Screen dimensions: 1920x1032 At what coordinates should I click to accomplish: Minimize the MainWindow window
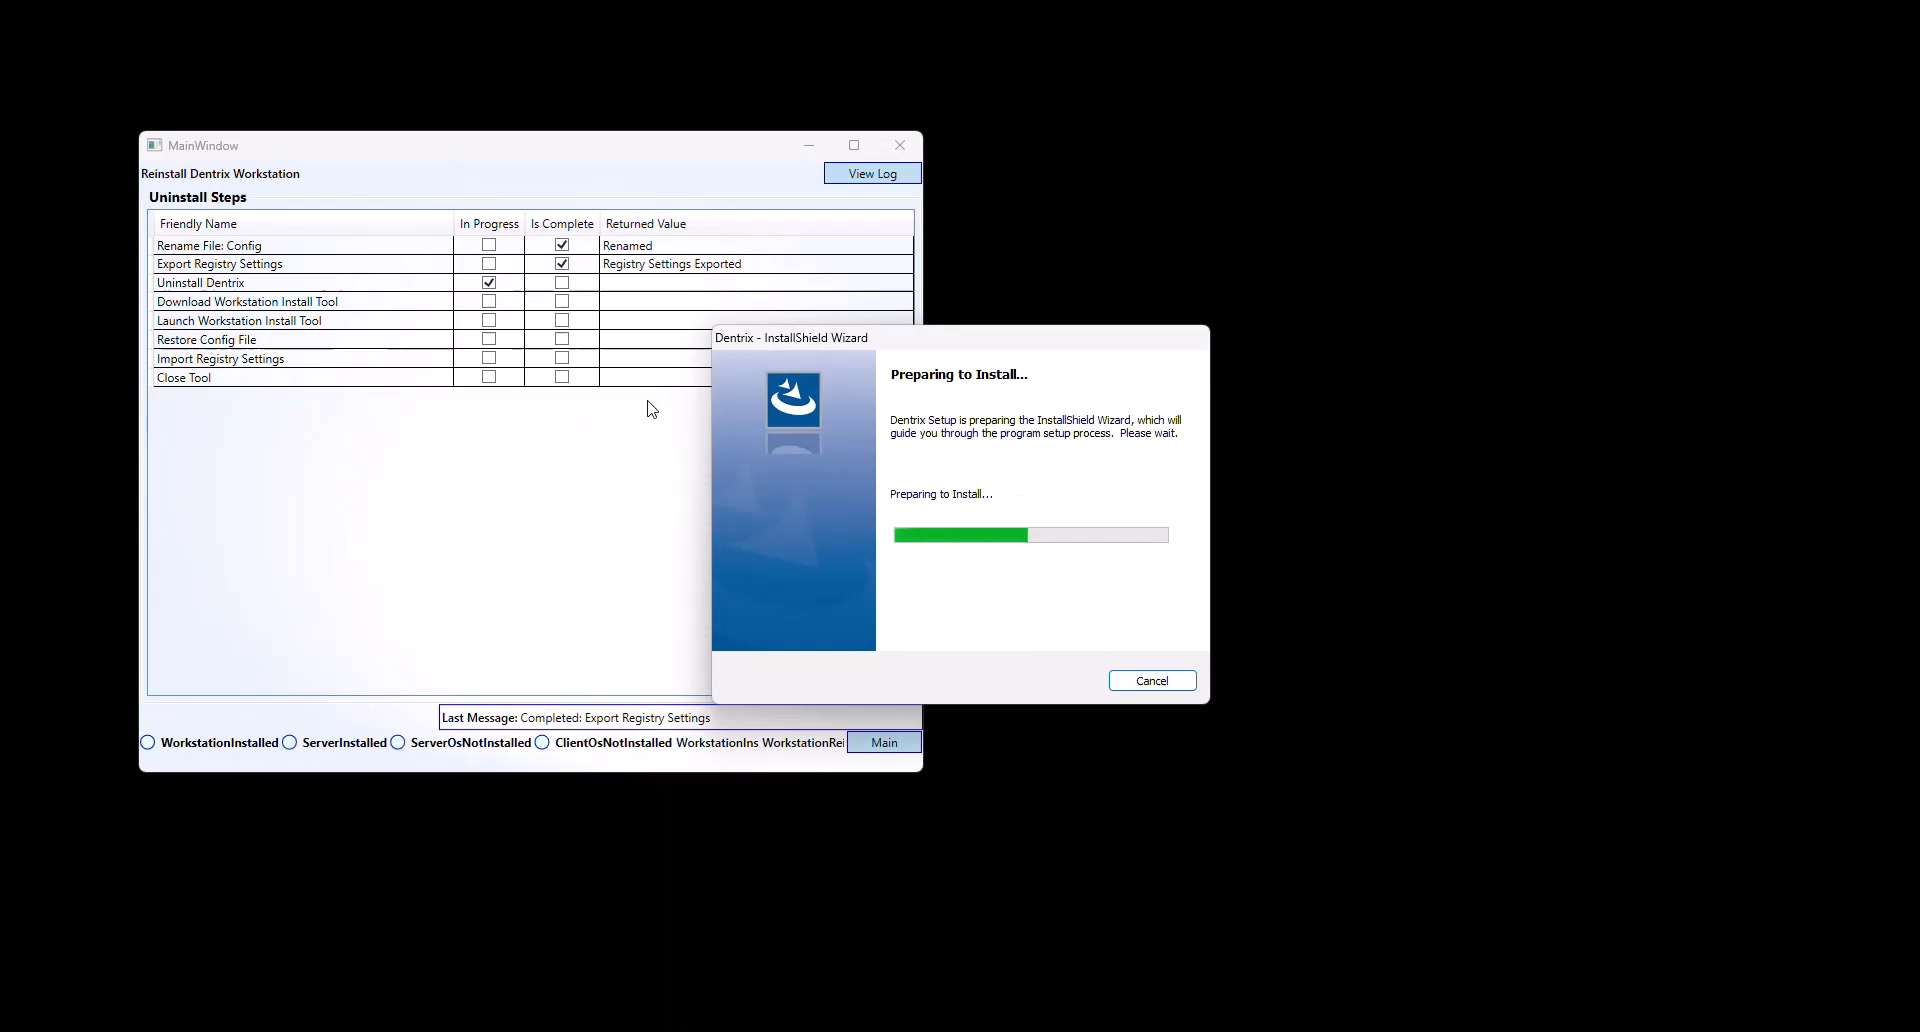click(x=808, y=145)
